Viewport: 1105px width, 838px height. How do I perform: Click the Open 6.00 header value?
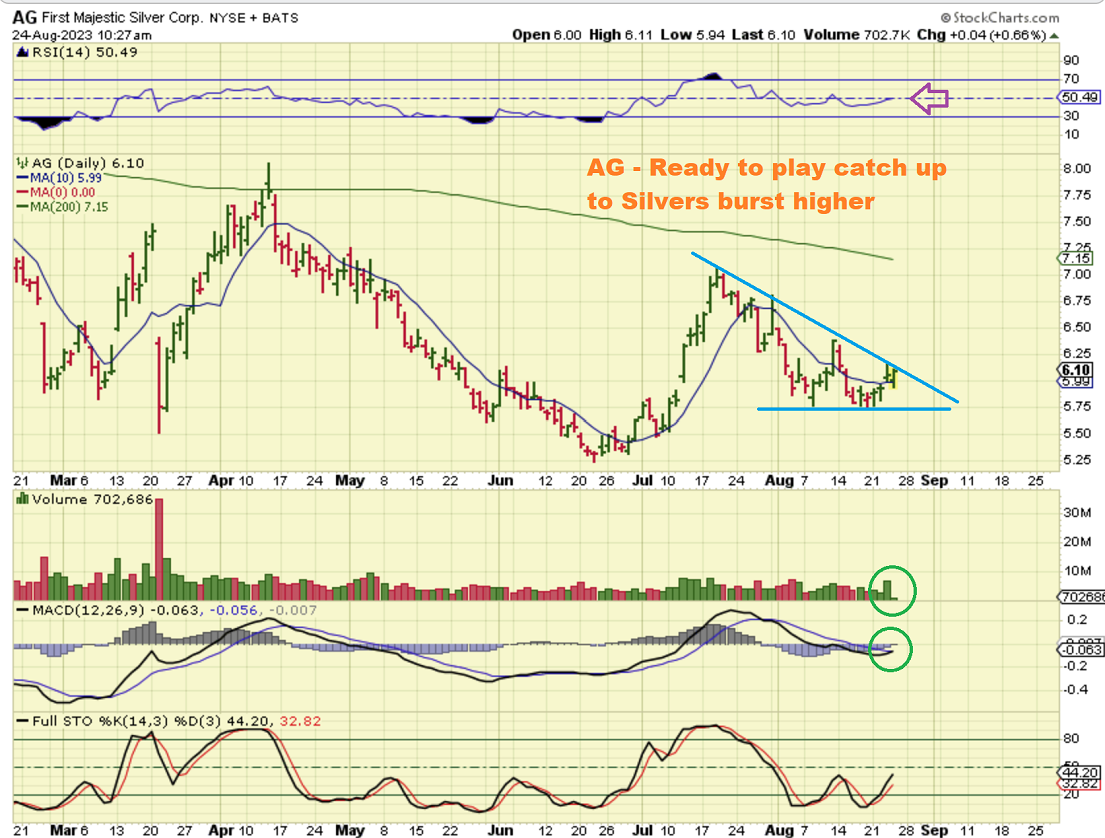click(547, 35)
